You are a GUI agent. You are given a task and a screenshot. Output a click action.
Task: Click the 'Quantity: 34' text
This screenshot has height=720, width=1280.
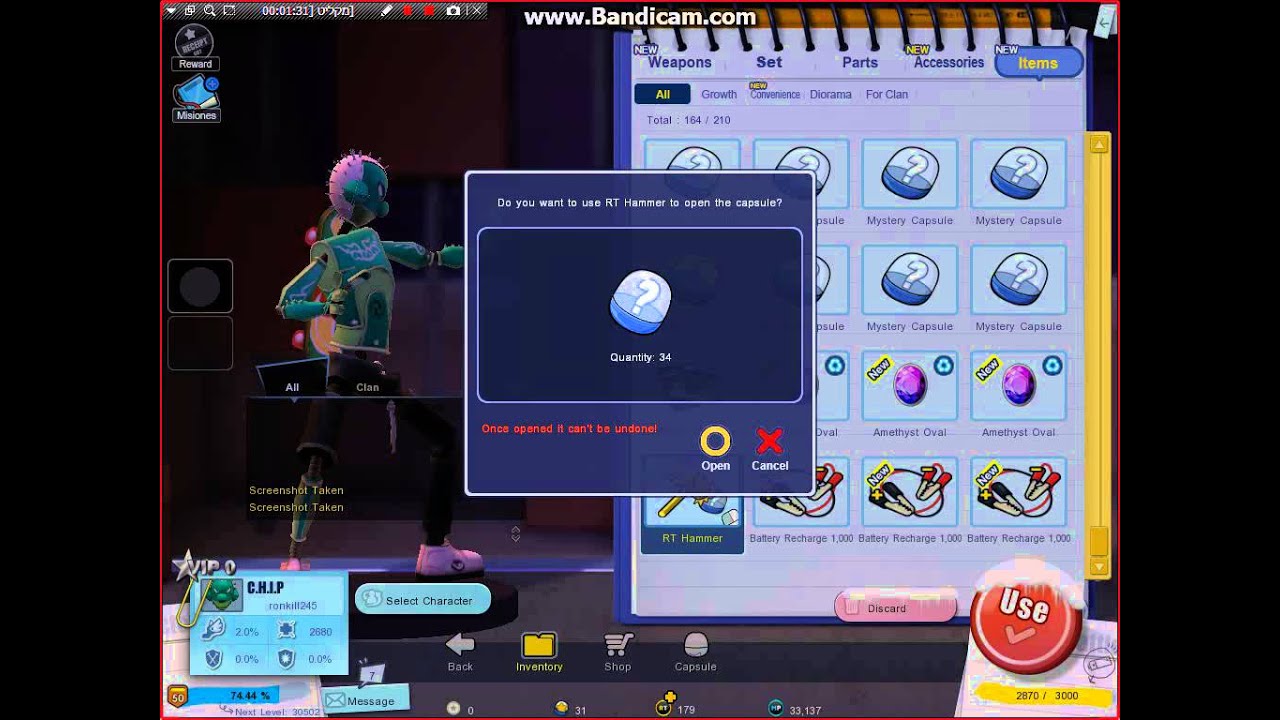(640, 357)
